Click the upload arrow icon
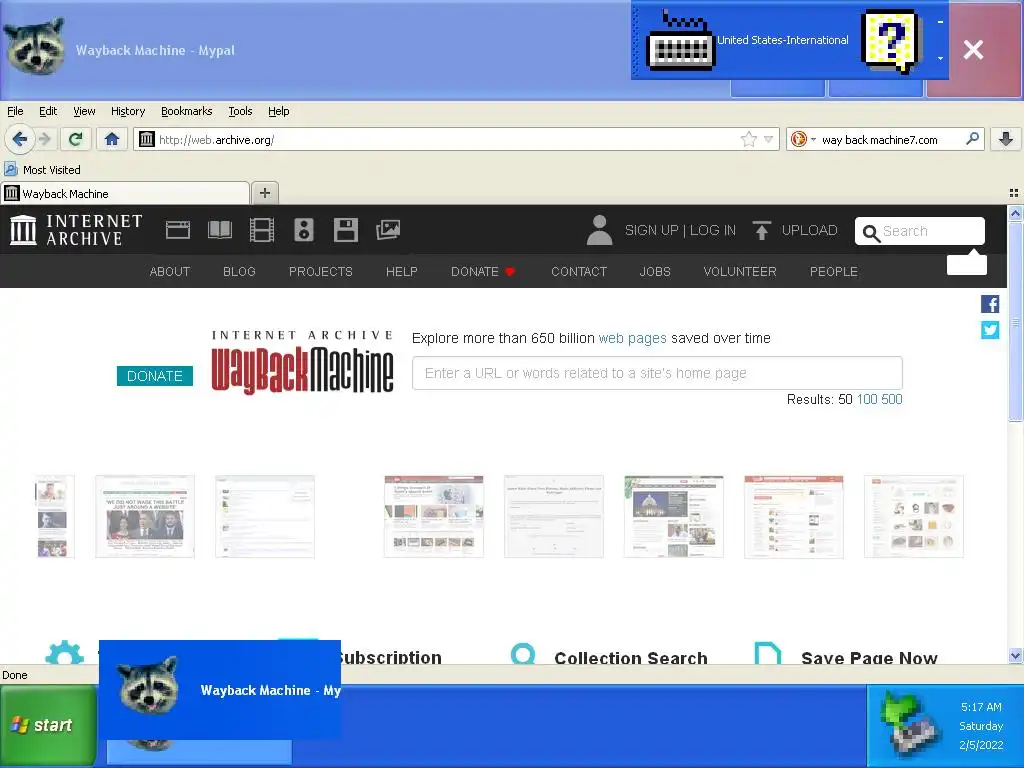Image resolution: width=1024 pixels, height=768 pixels. [761, 230]
